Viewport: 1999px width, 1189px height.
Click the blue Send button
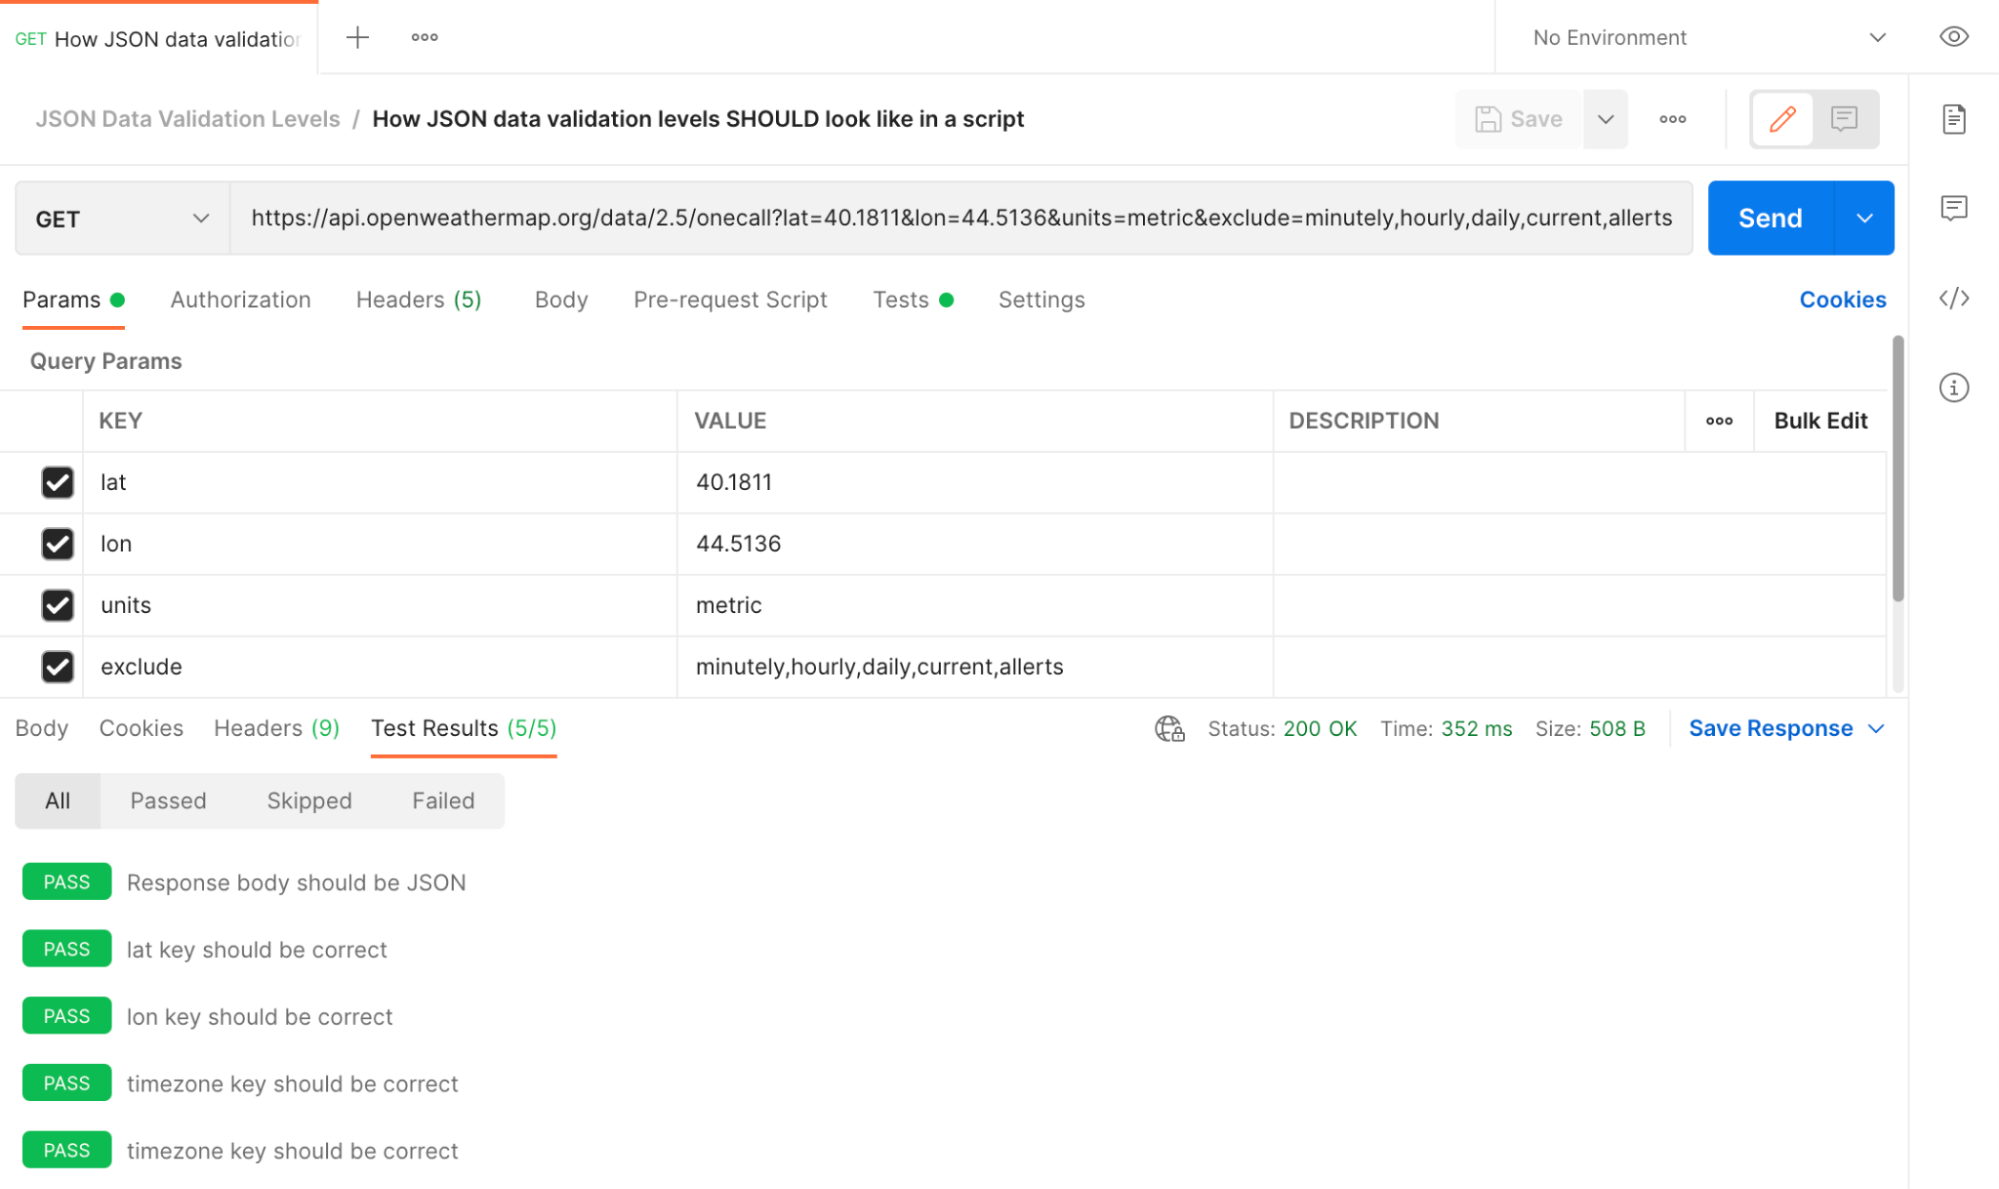(x=1770, y=218)
